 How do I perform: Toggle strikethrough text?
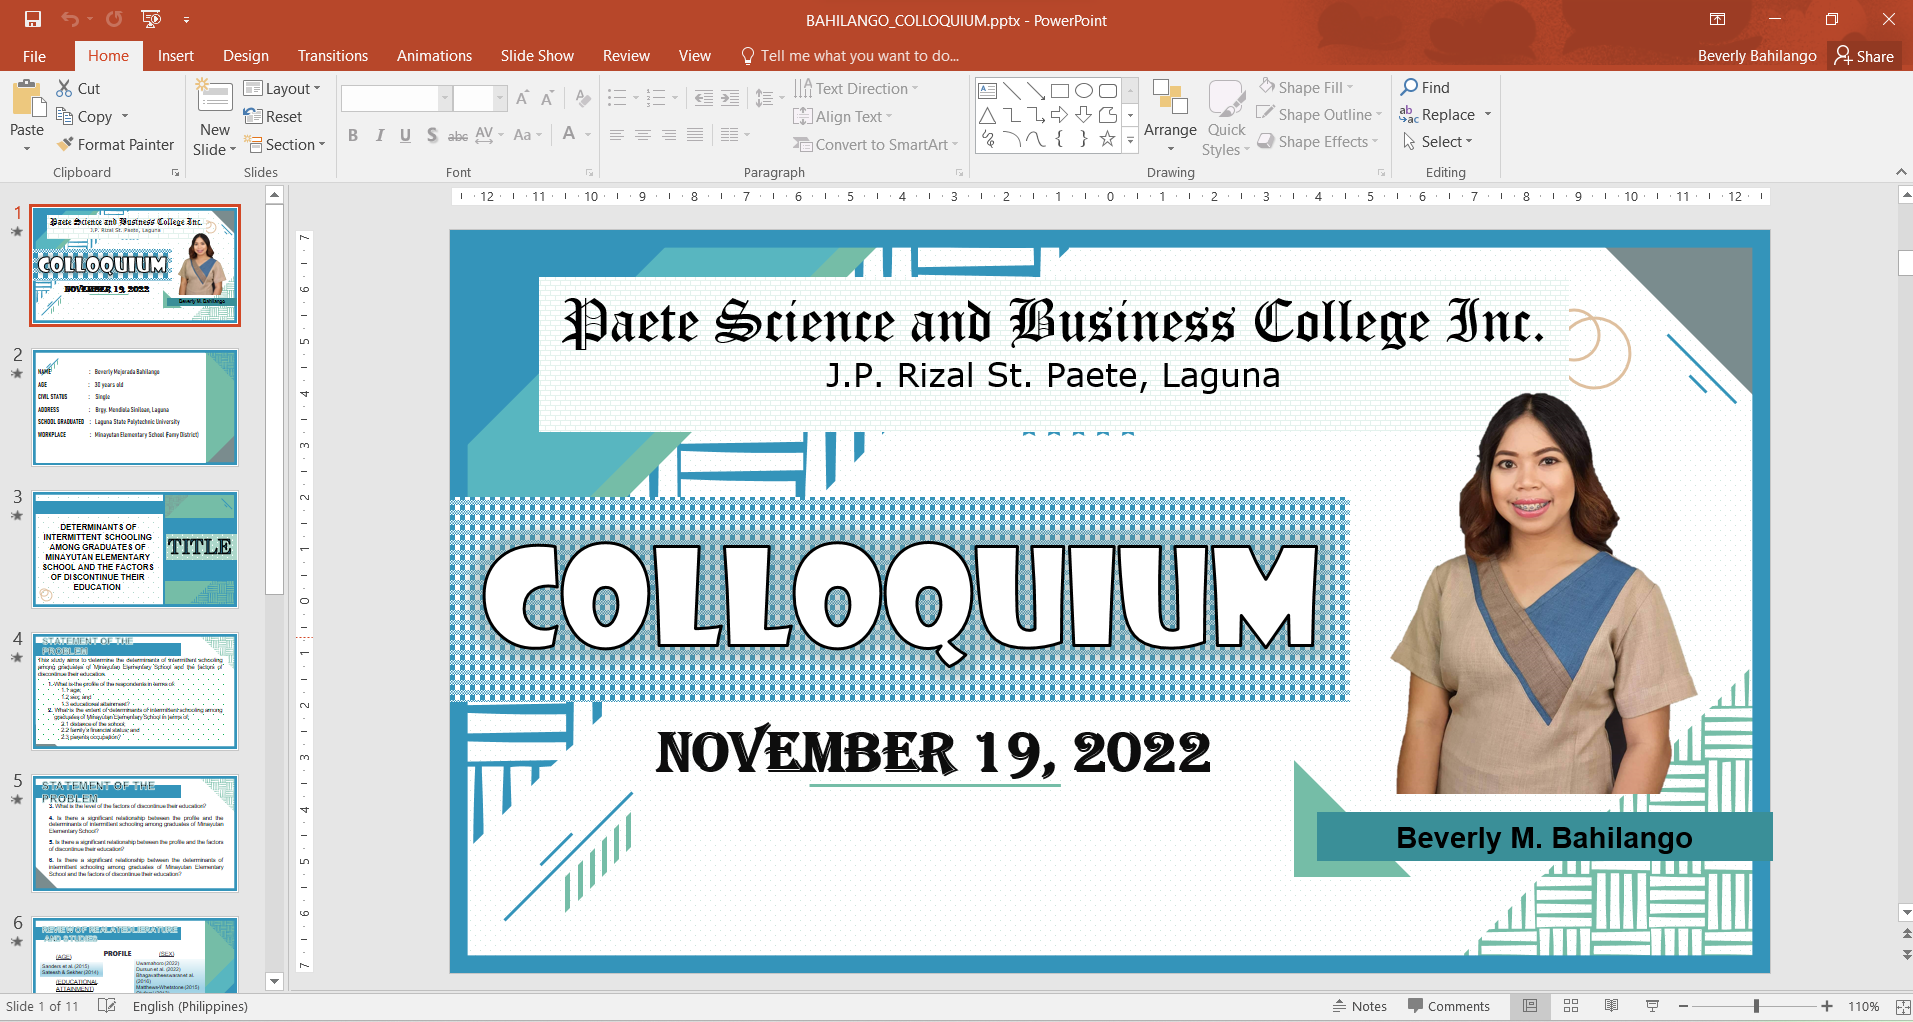click(x=458, y=135)
